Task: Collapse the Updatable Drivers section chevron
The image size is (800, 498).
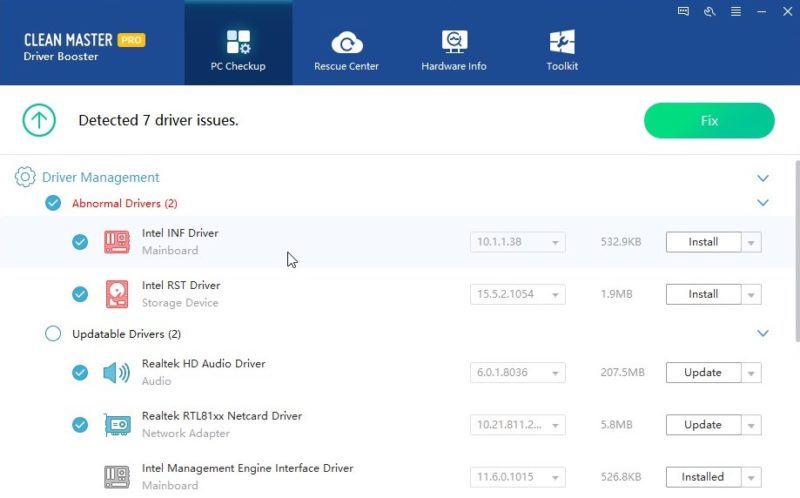Action: point(763,333)
